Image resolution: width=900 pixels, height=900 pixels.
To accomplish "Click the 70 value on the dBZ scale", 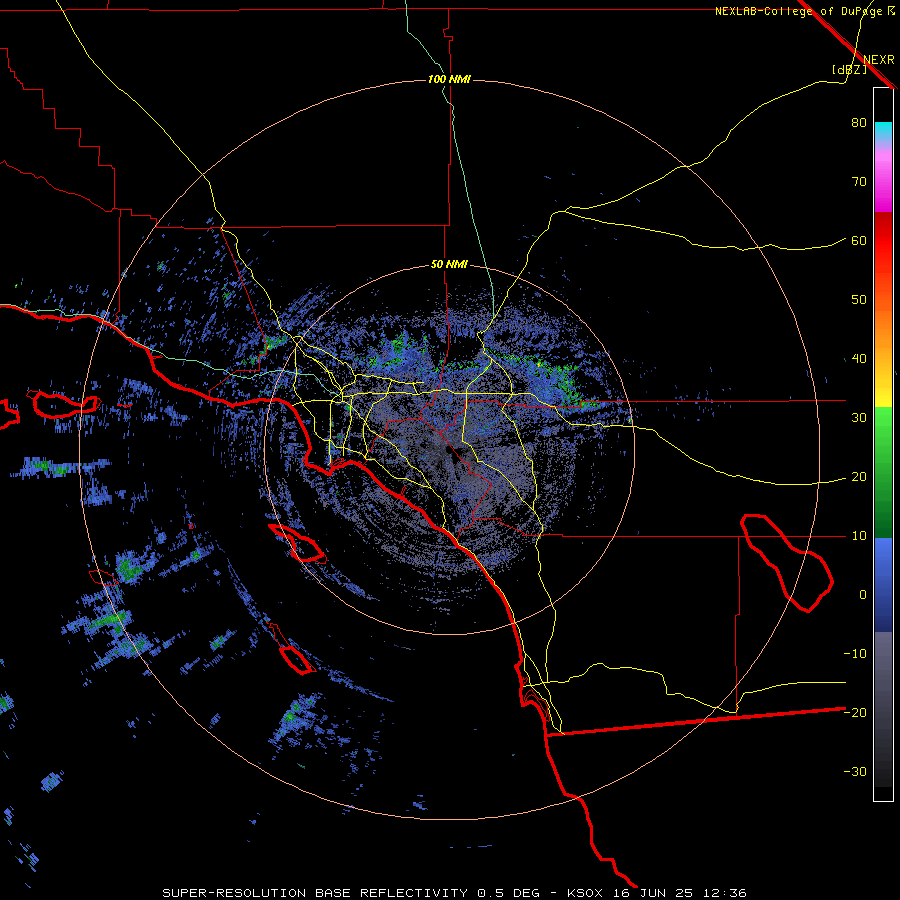I will click(x=859, y=182).
